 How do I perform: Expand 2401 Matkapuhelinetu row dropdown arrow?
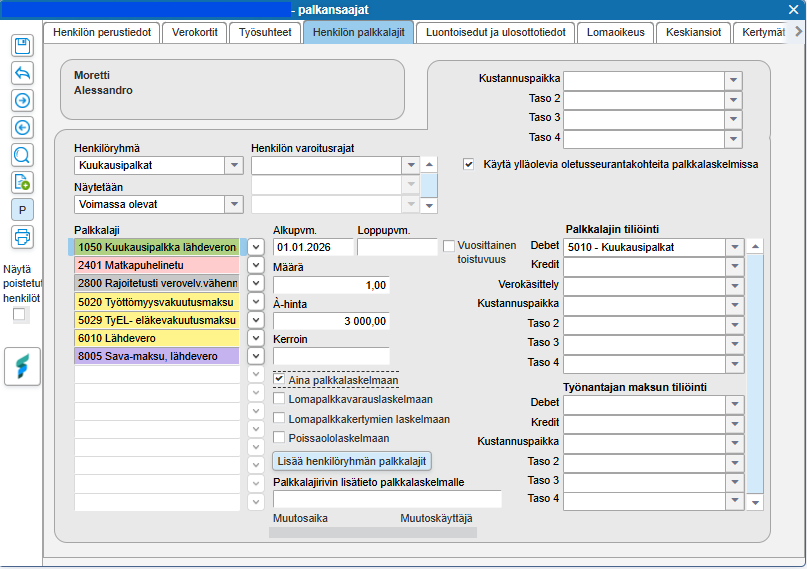(256, 265)
